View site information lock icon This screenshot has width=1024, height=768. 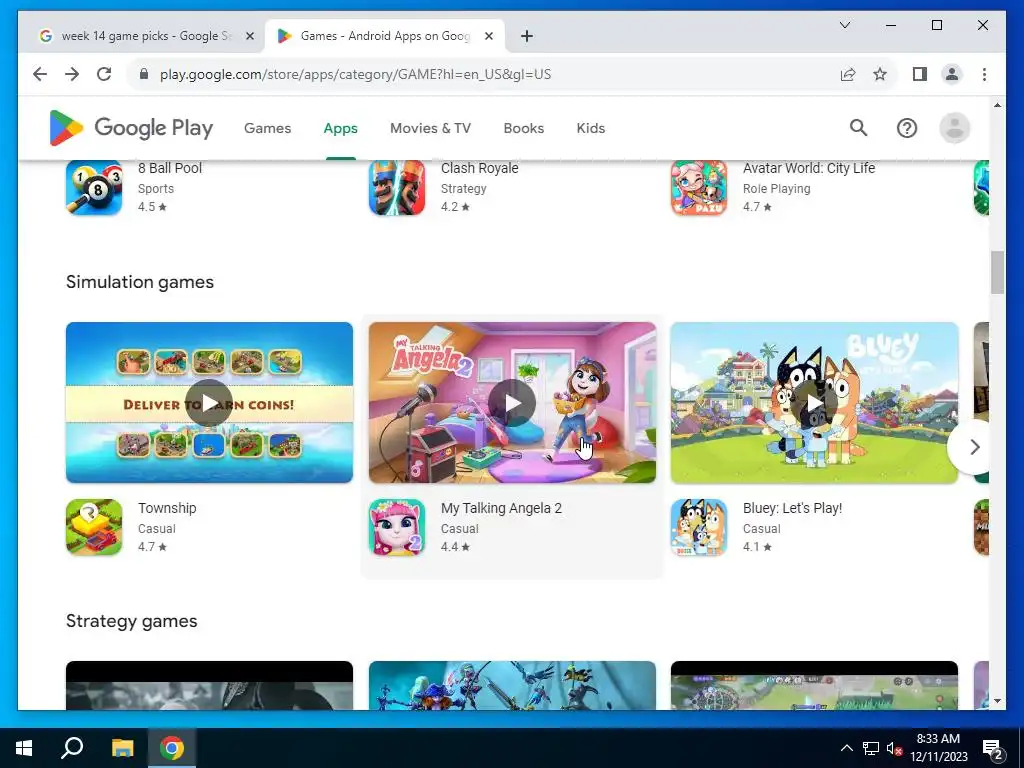pos(144,74)
